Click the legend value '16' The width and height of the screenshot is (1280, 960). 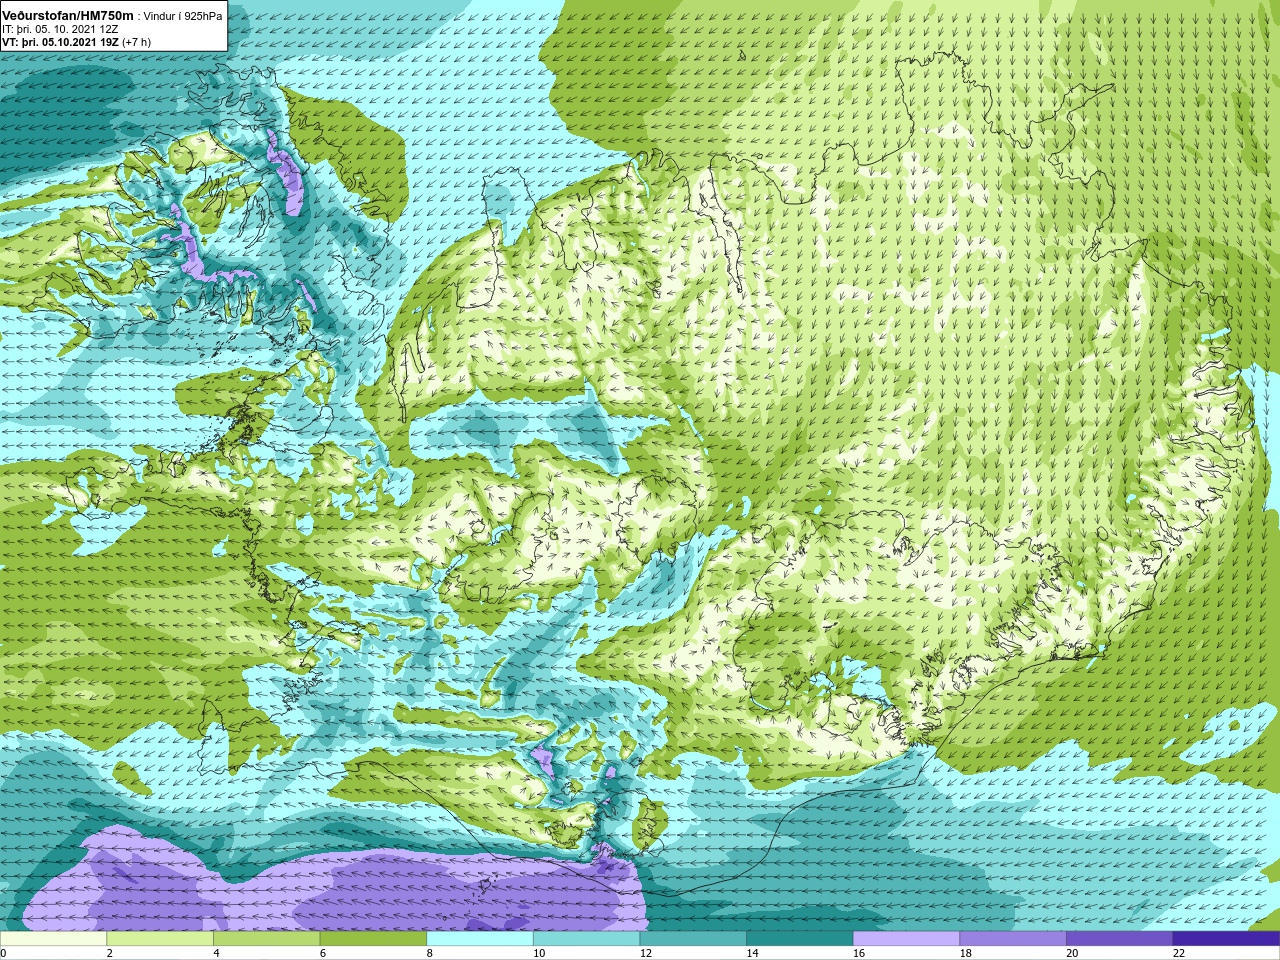pyautogui.click(x=859, y=953)
